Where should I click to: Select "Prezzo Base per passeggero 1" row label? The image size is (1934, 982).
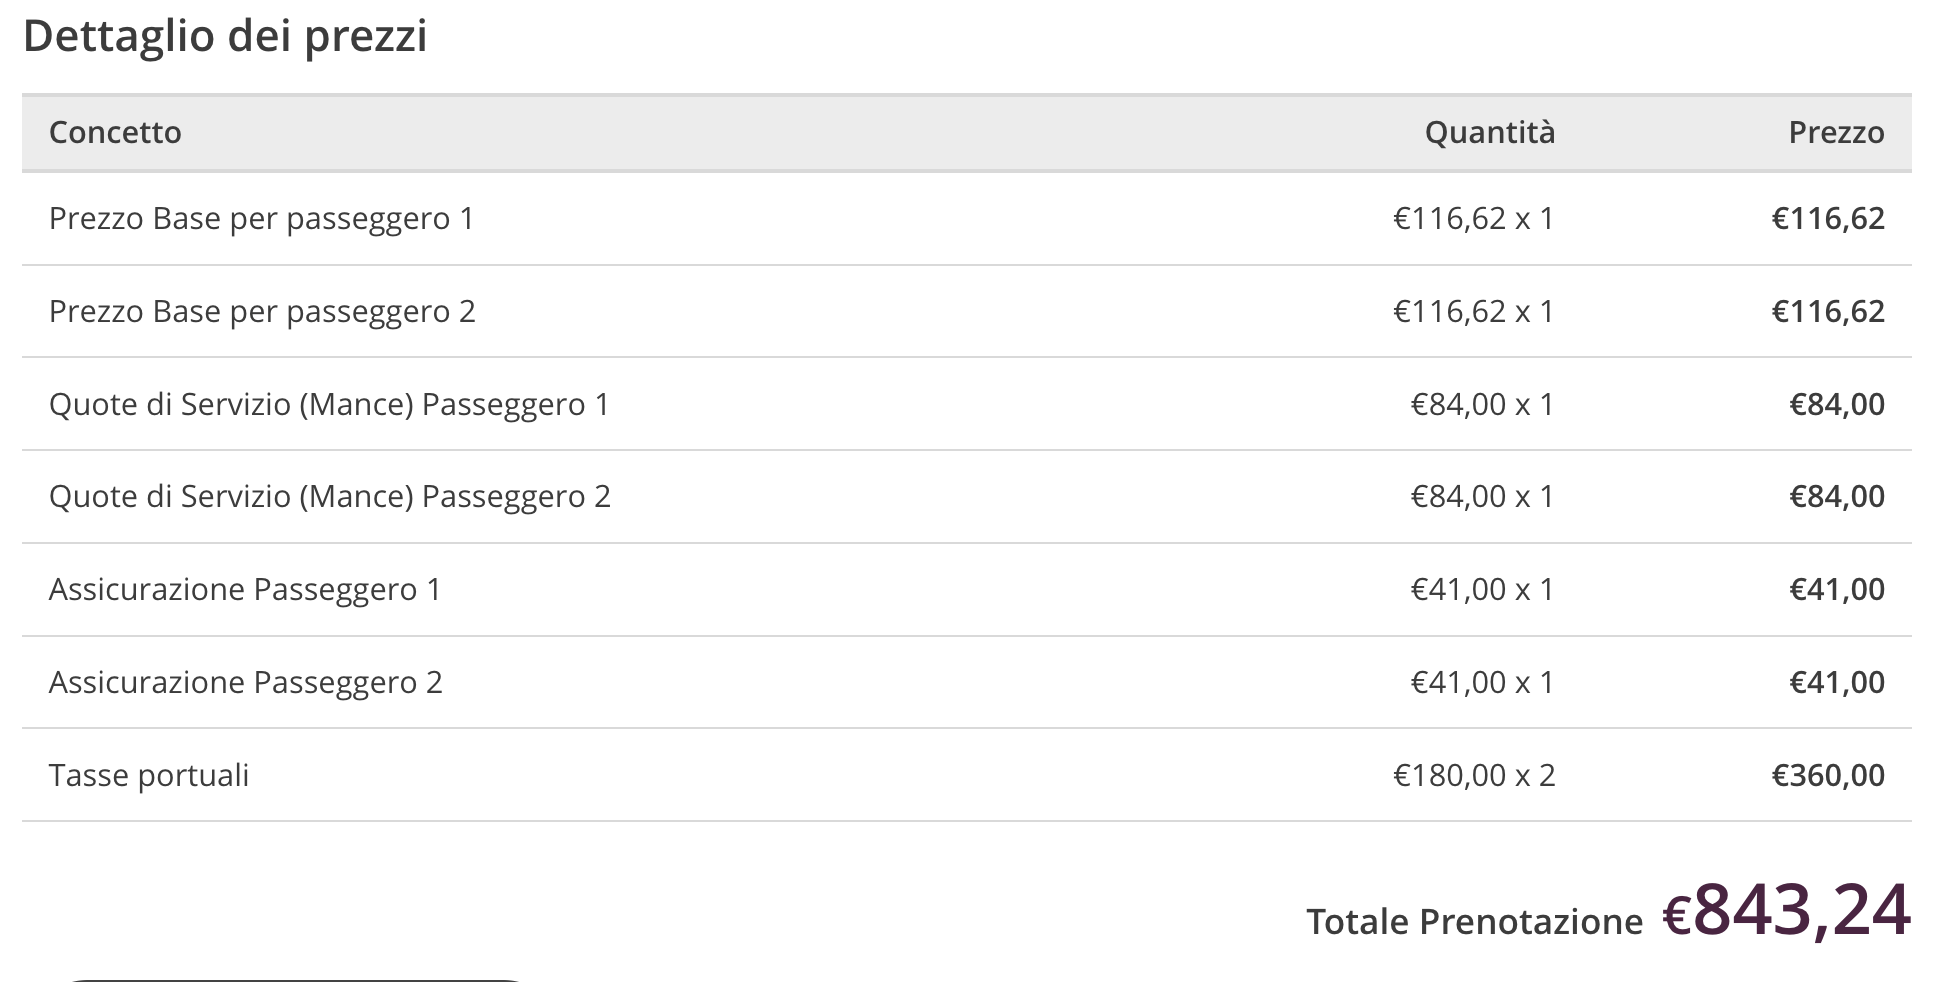point(261,219)
